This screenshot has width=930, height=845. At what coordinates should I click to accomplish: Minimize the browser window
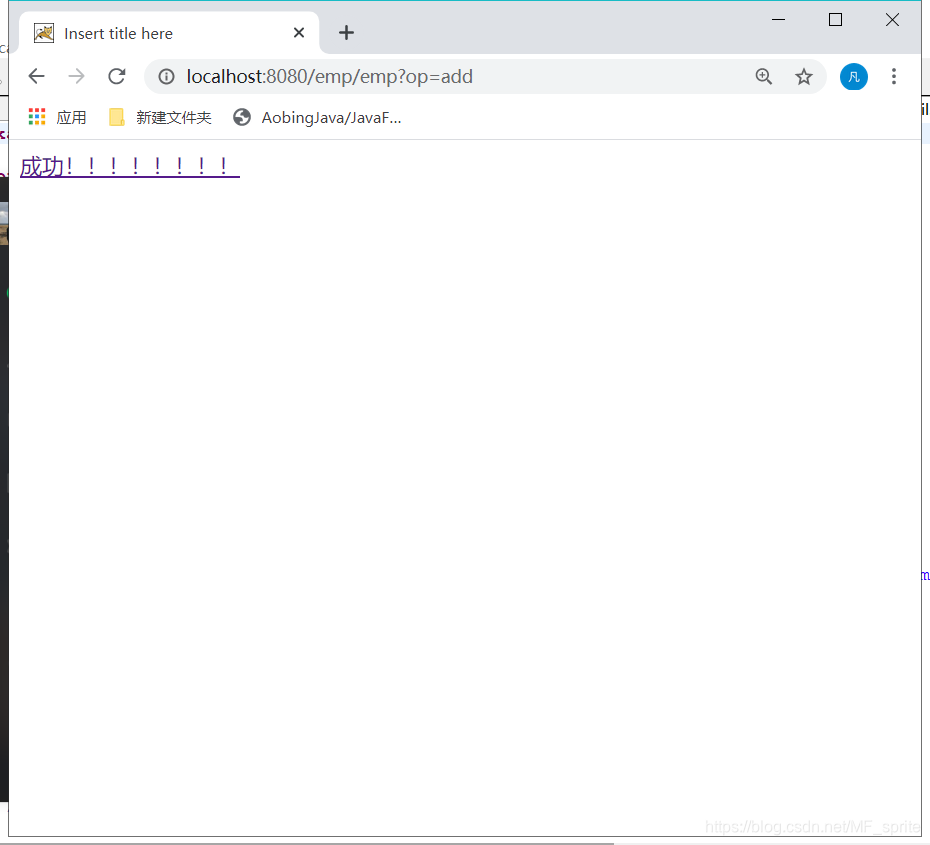coord(779,20)
